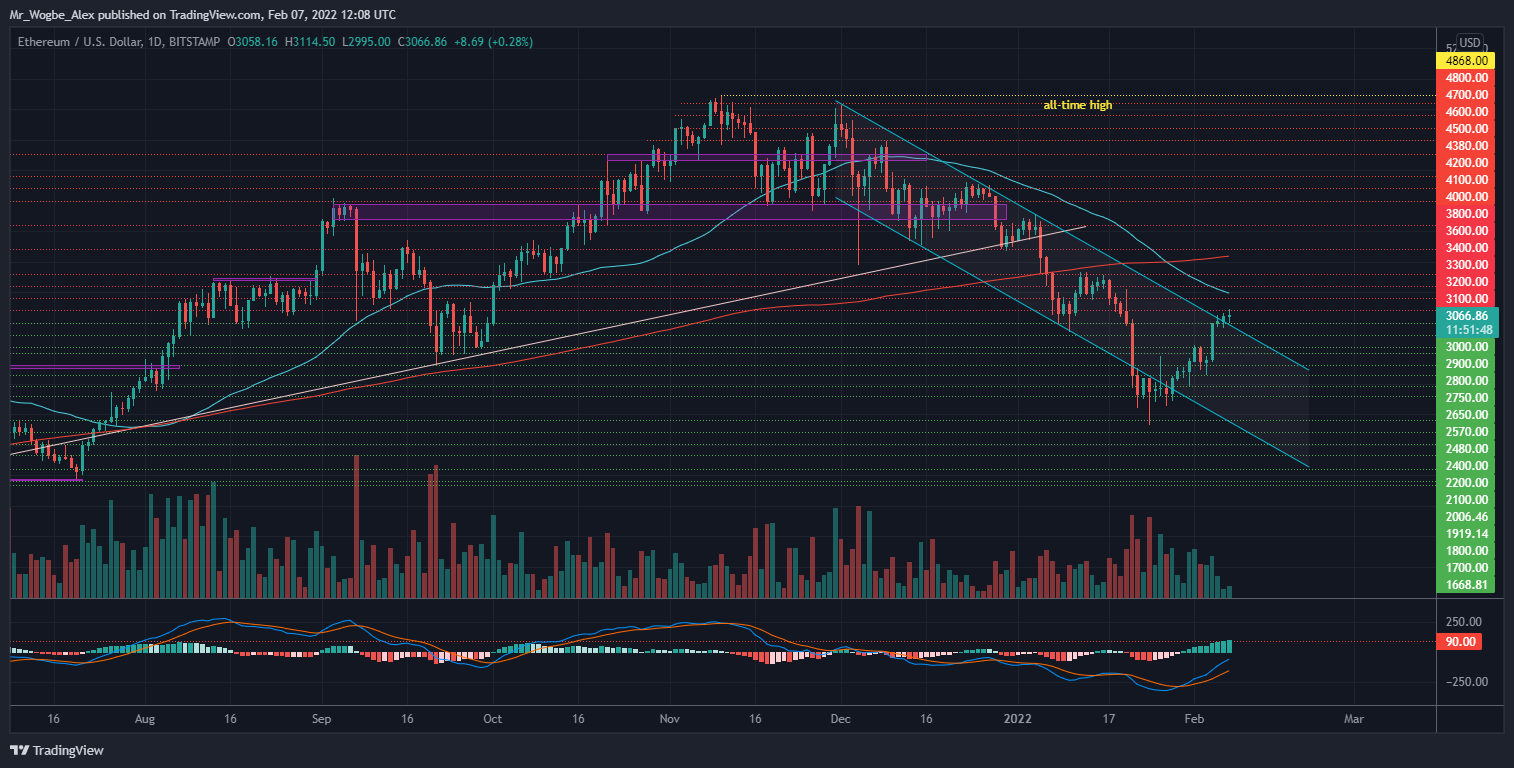Click the Oct label on the time axis
The image size is (1514, 768).
tap(492, 718)
